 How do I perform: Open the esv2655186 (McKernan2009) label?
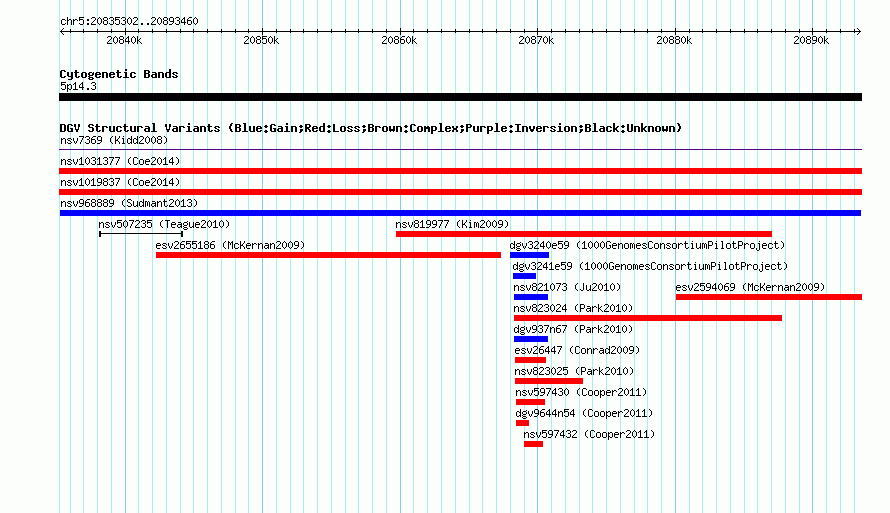230,245
